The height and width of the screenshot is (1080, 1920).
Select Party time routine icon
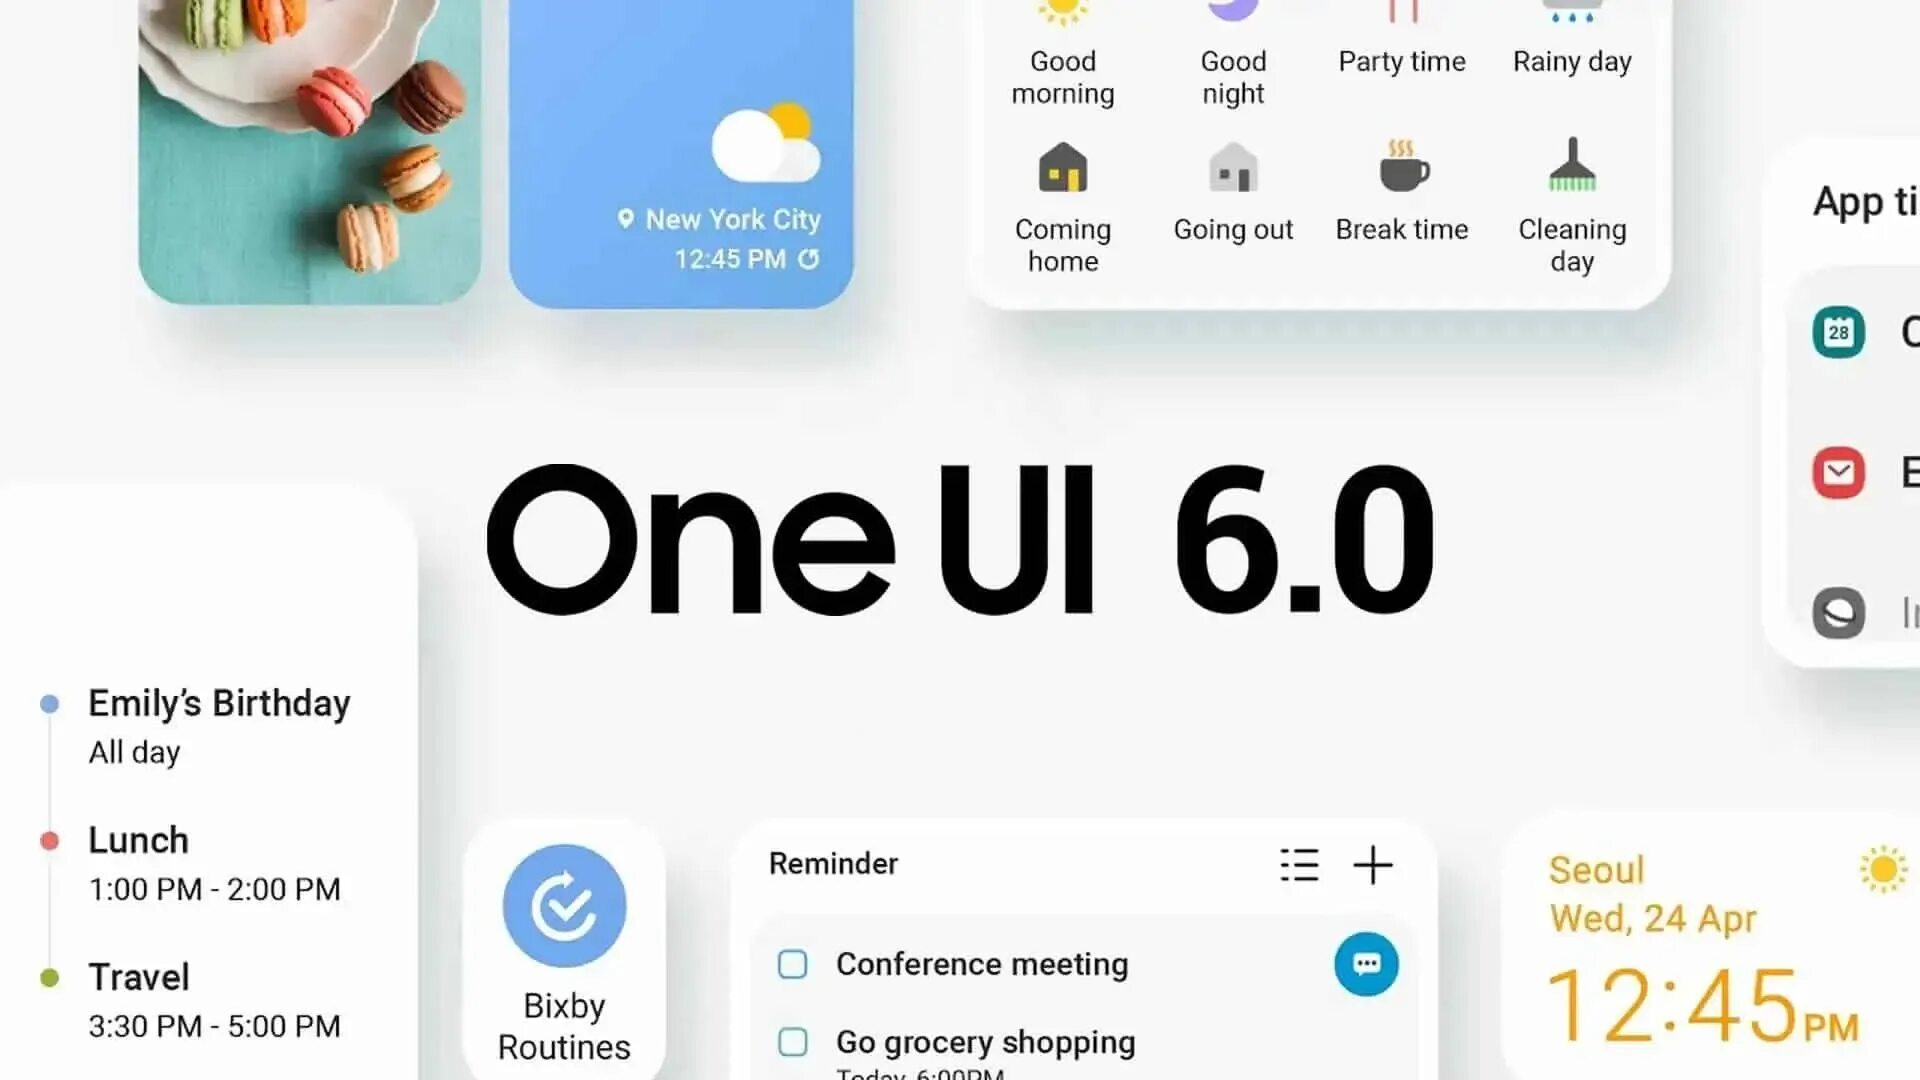[1400, 13]
